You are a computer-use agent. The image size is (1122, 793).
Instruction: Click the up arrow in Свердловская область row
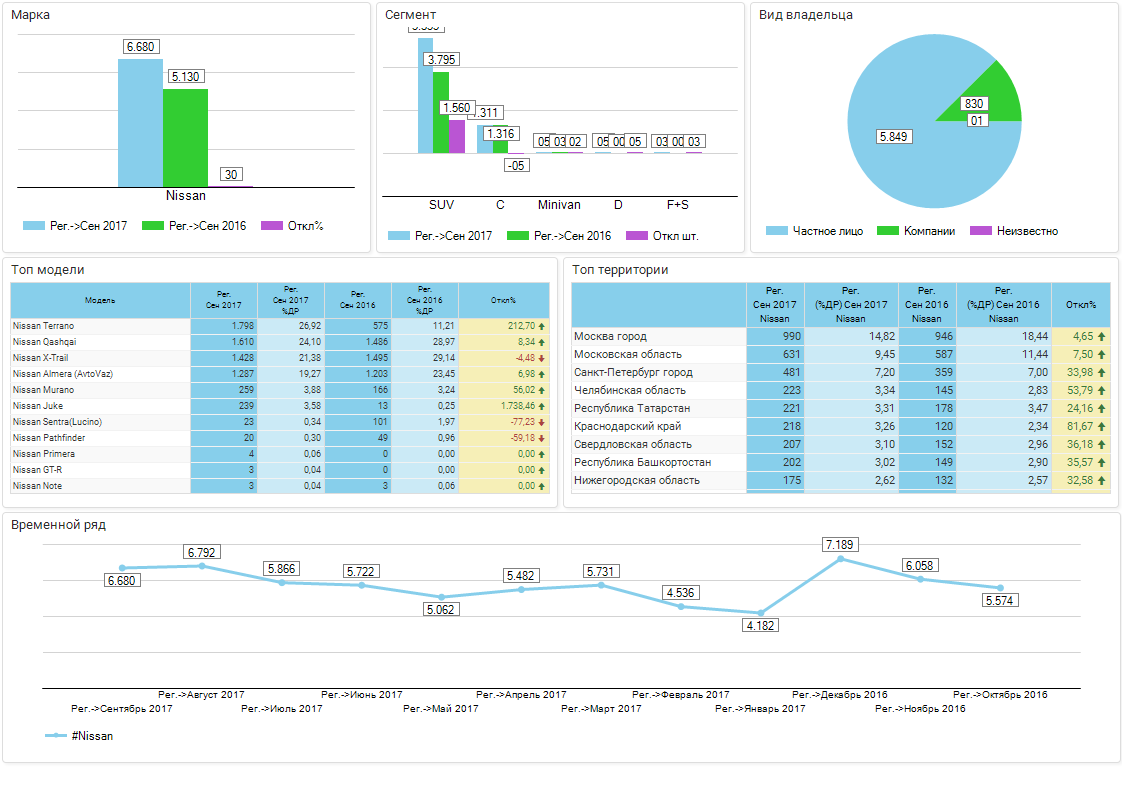tap(1101, 444)
